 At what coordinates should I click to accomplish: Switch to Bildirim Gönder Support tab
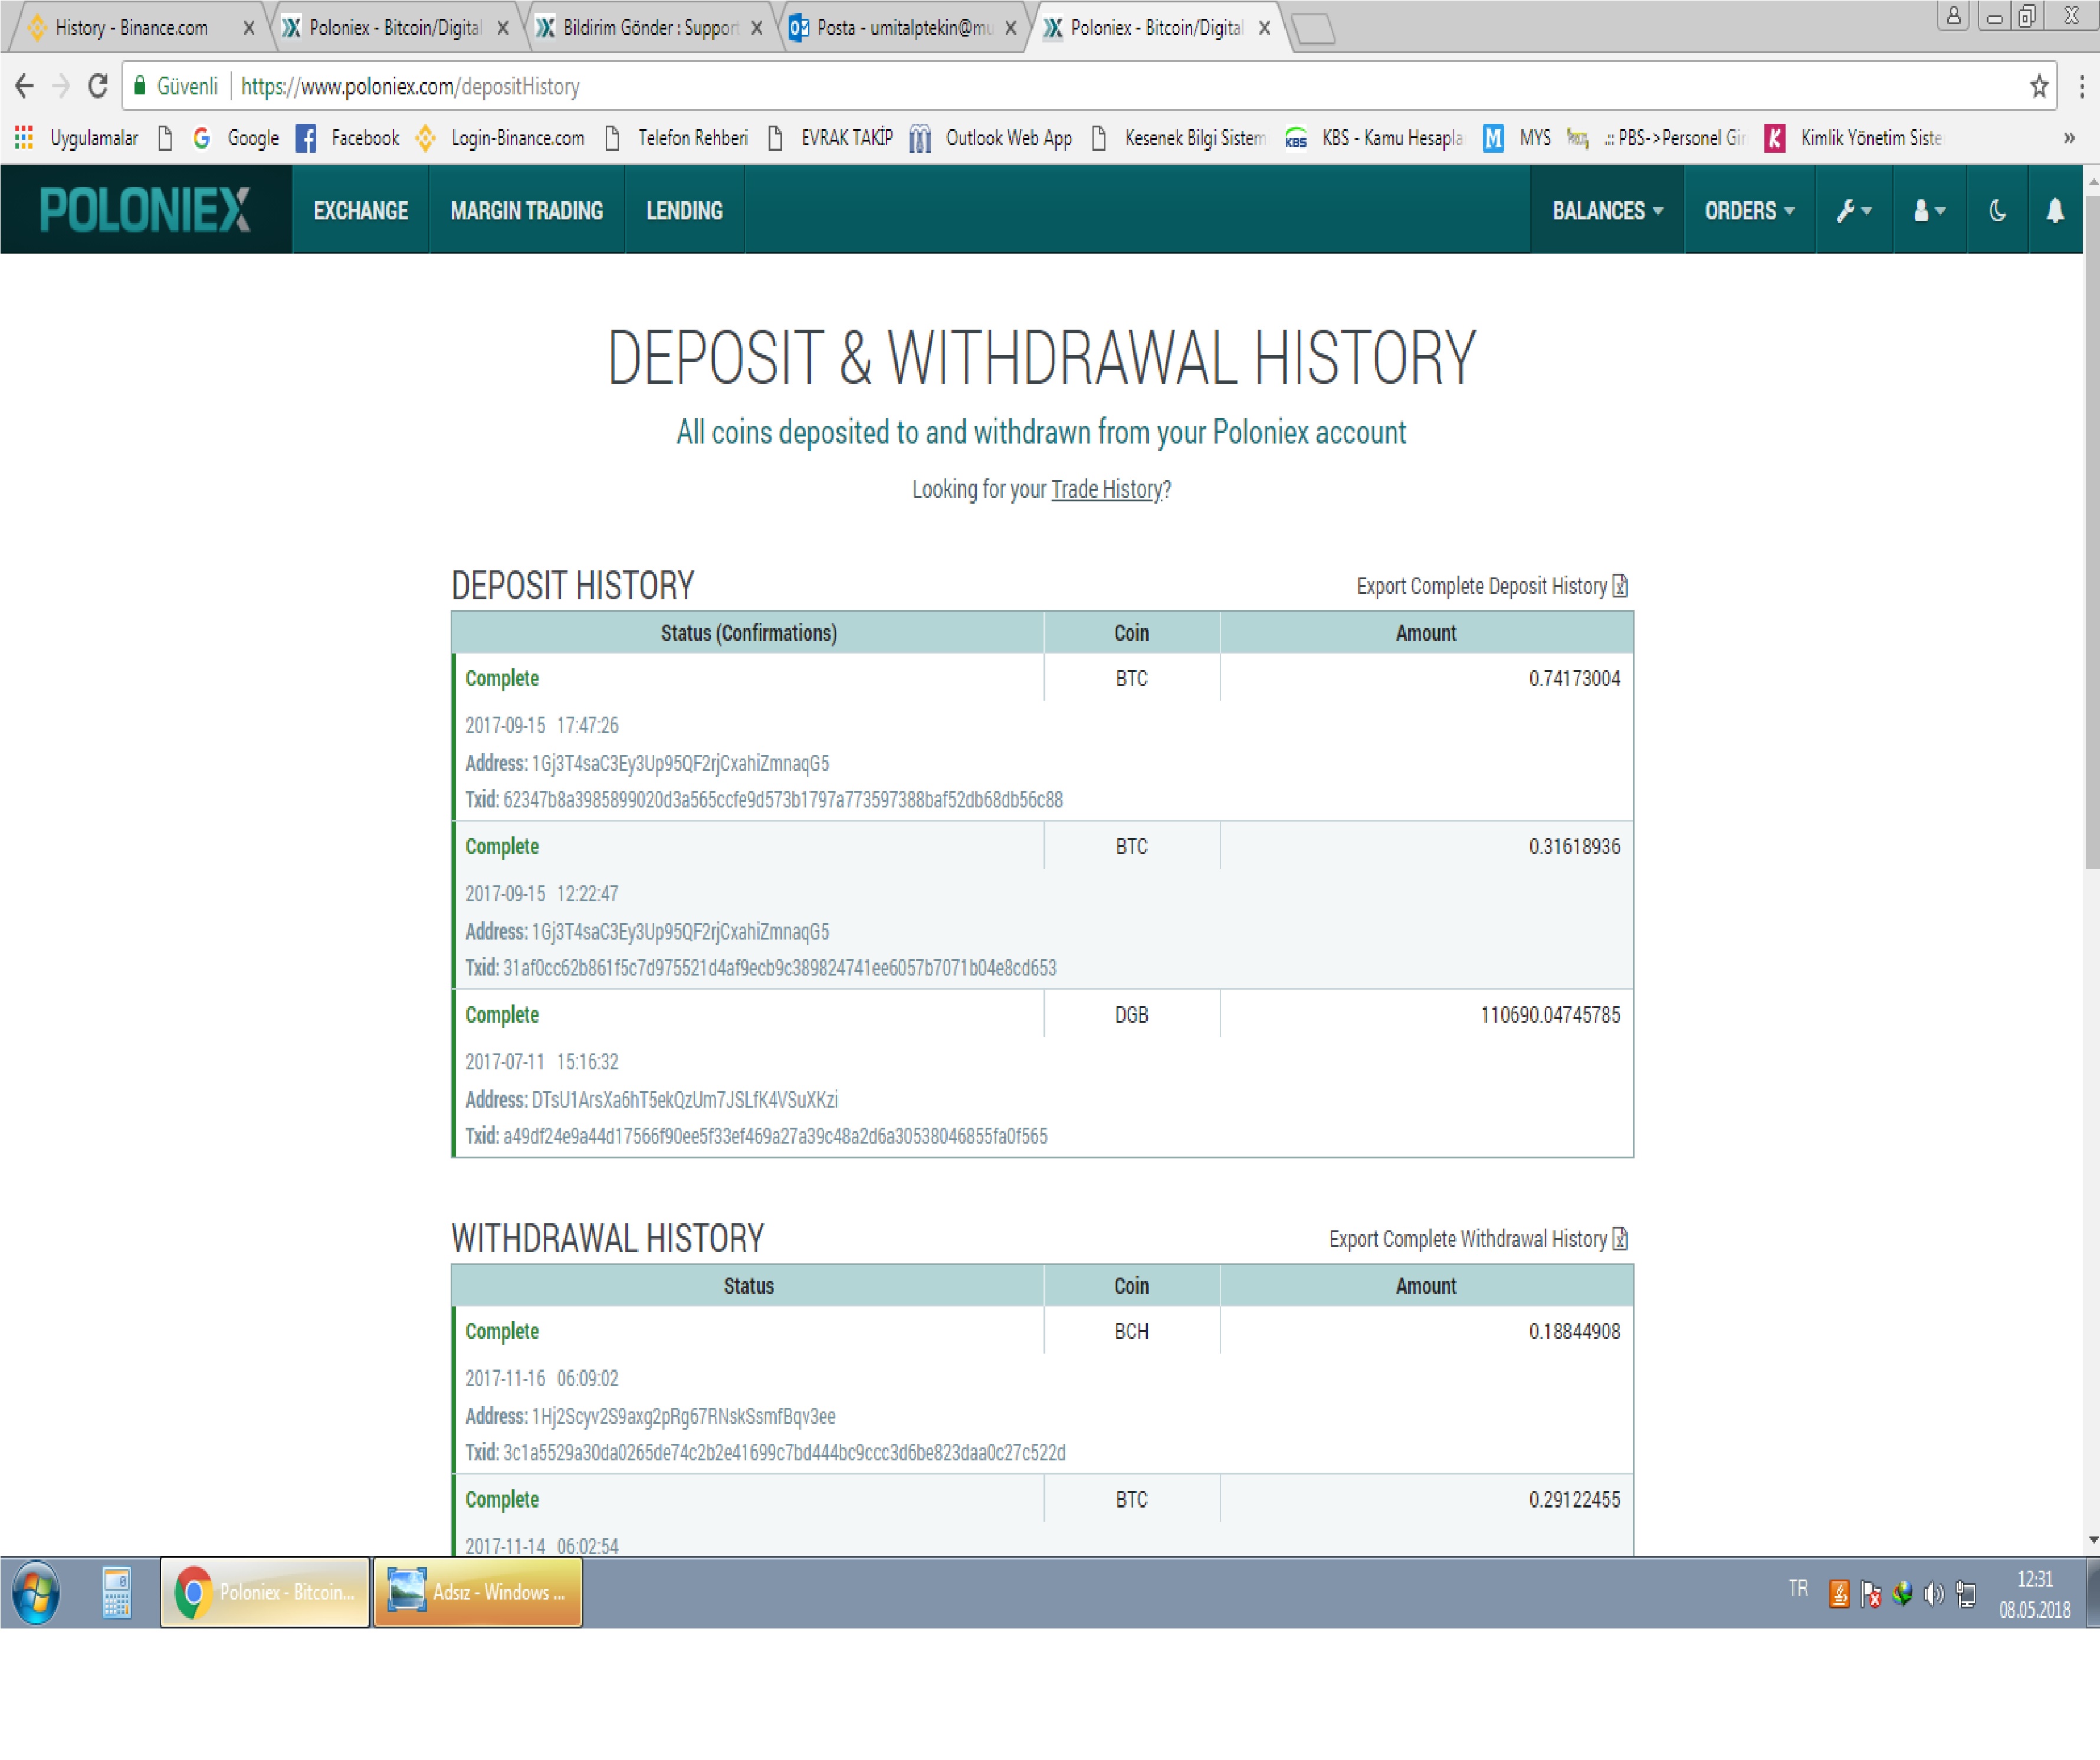tap(650, 28)
